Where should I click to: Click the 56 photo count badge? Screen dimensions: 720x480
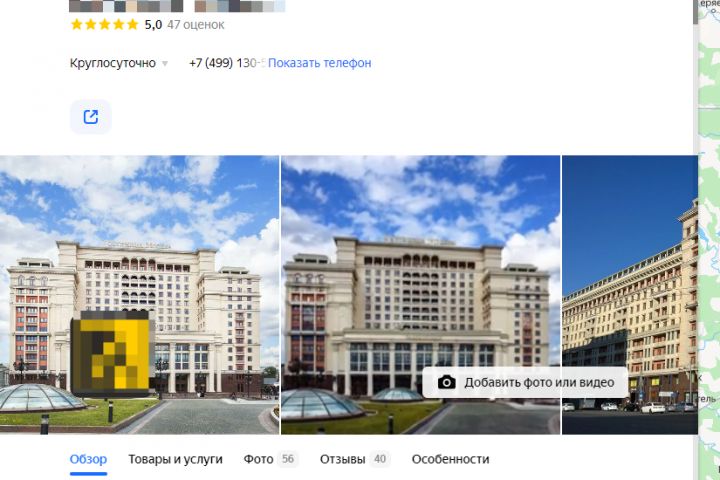click(288, 459)
